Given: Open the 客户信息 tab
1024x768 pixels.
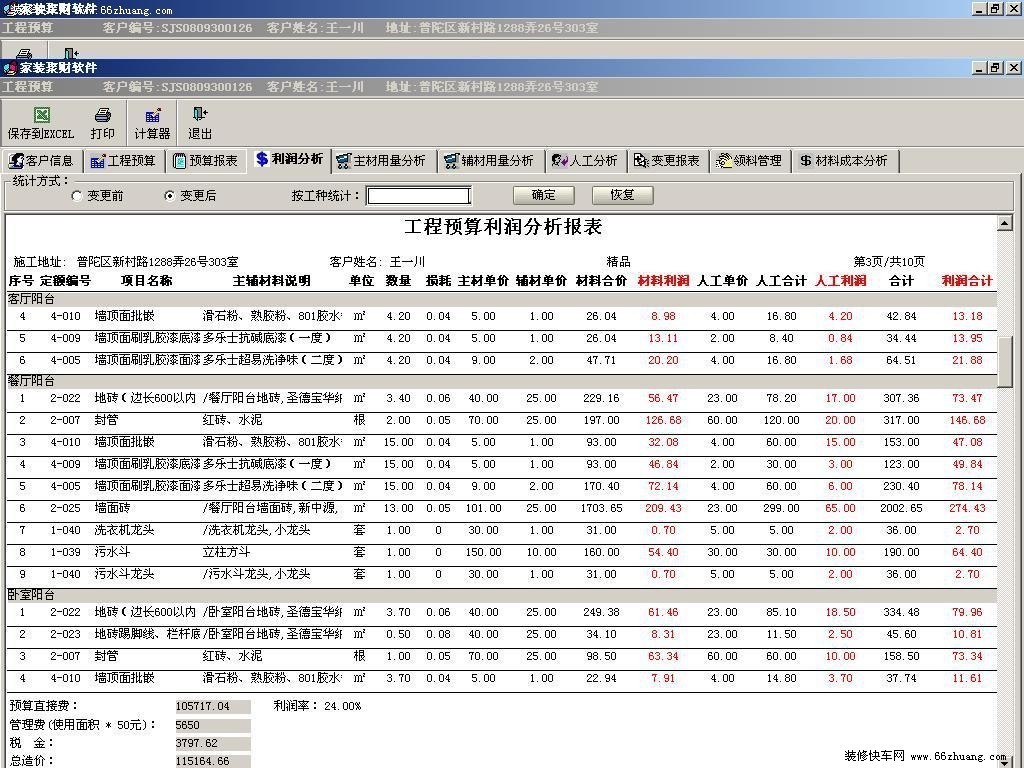Looking at the screenshot, I should [x=41, y=161].
